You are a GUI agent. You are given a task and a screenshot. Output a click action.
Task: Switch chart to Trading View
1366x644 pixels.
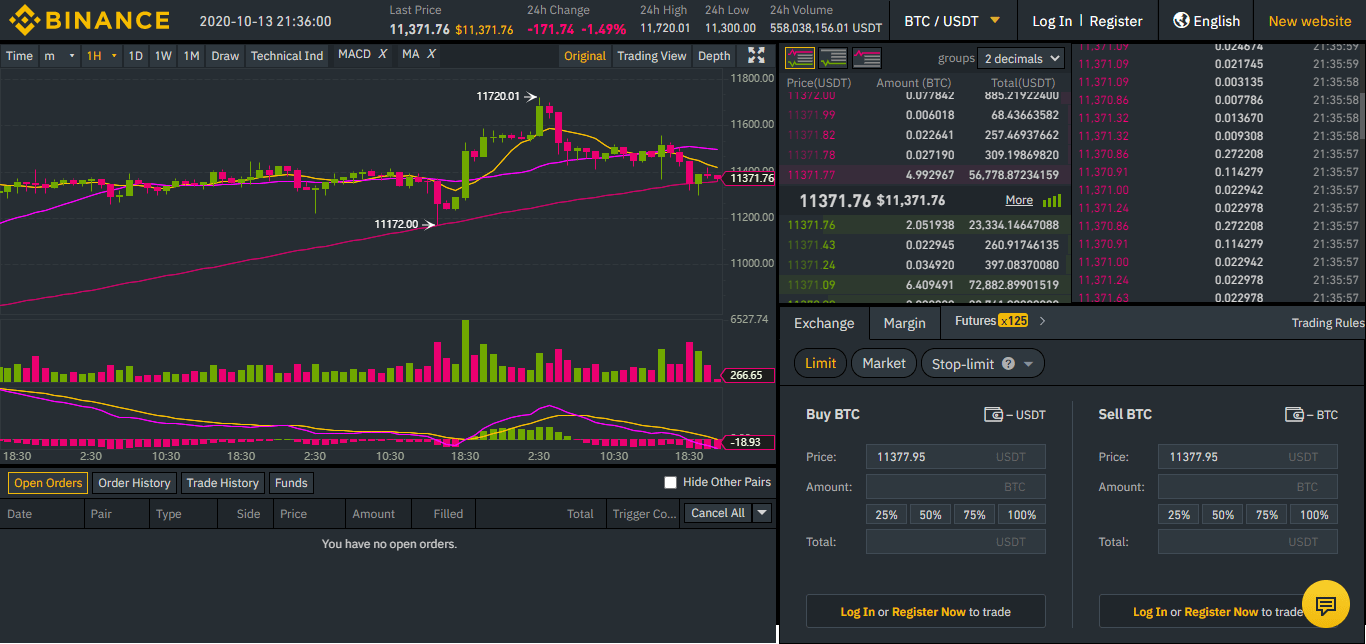click(652, 56)
